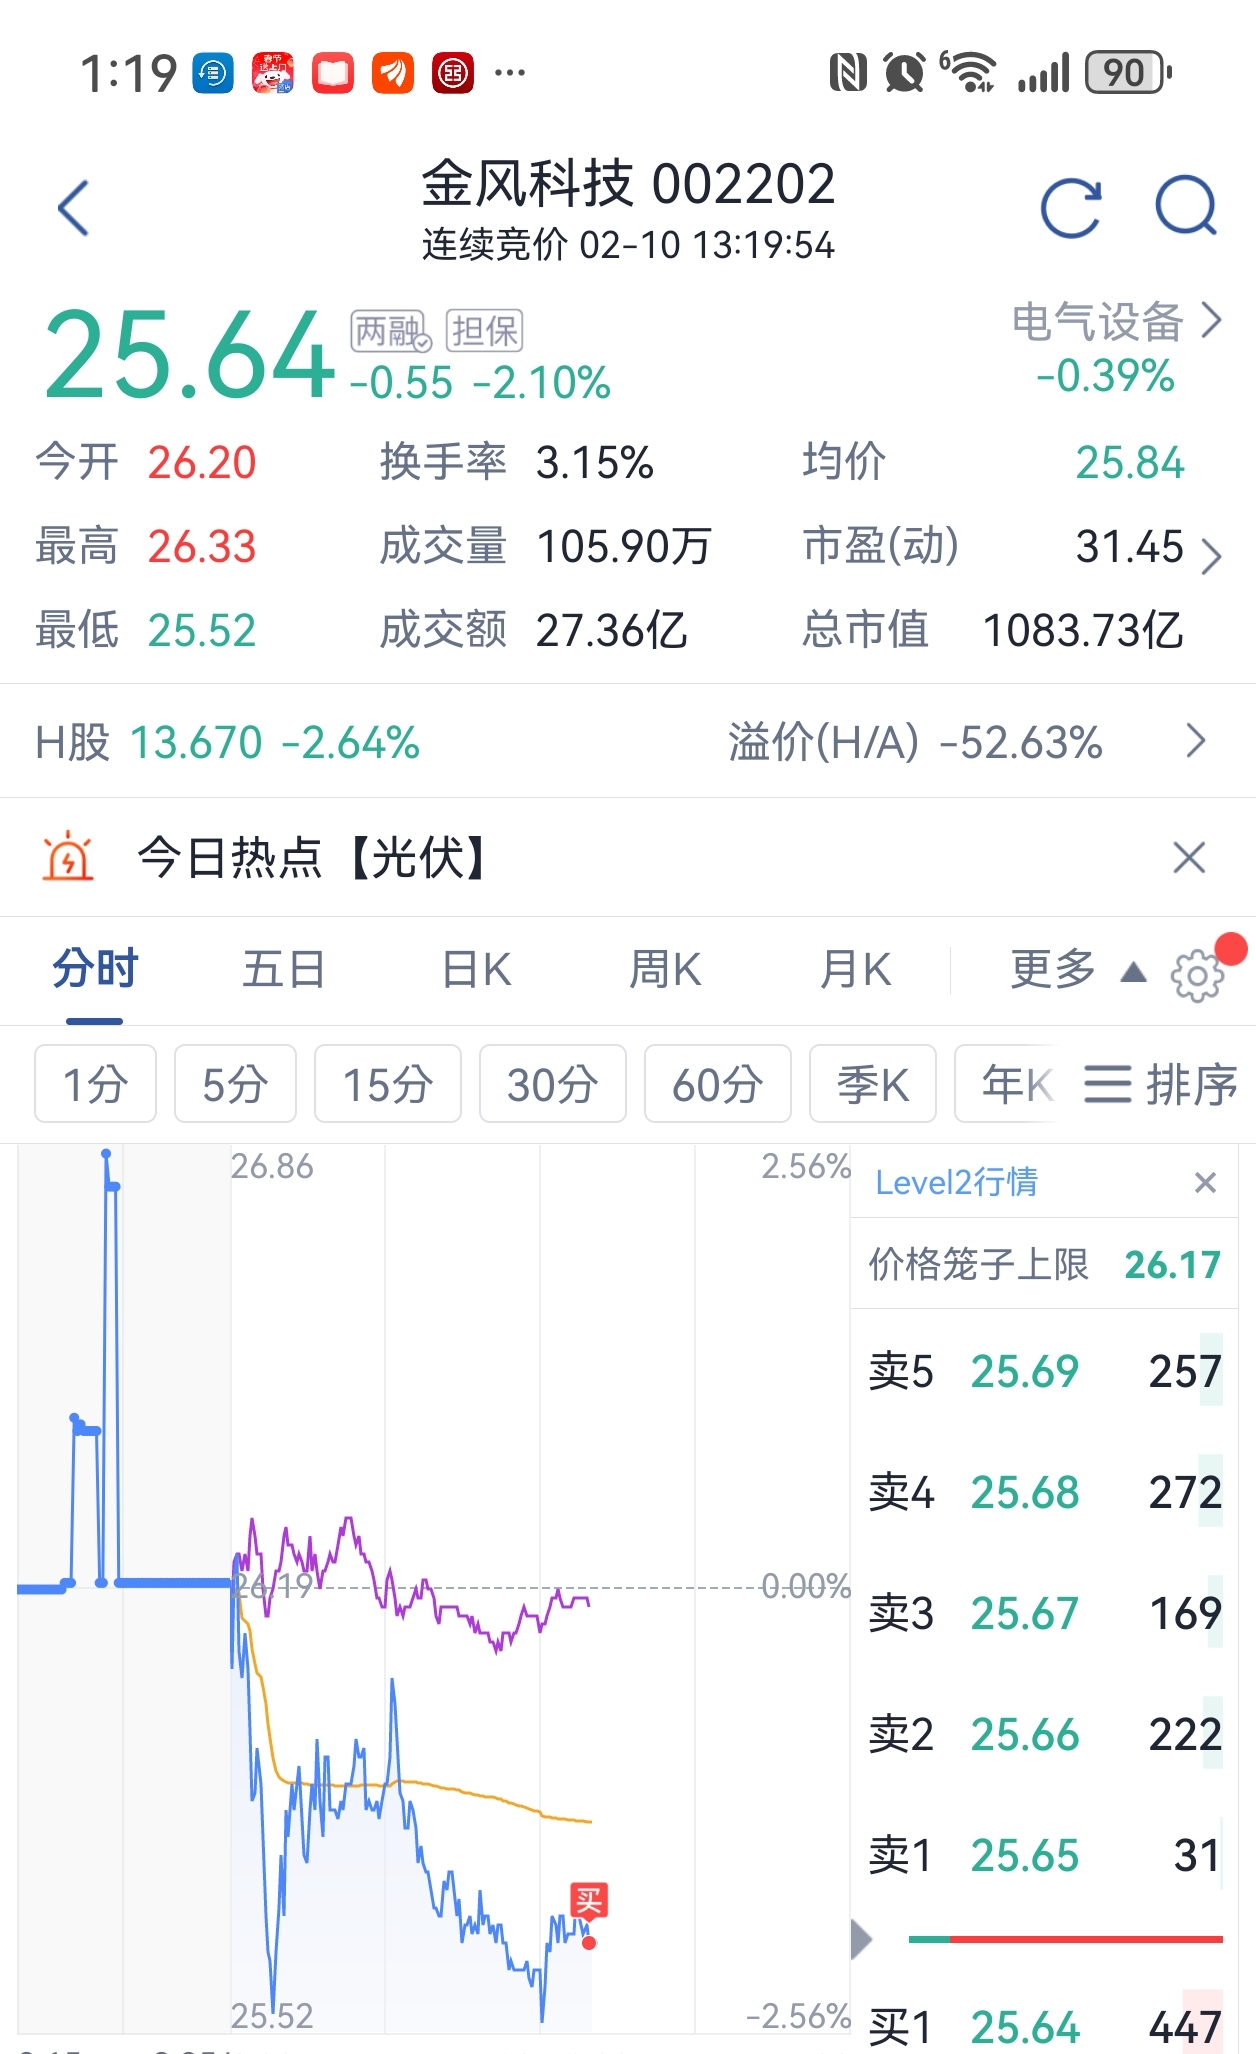Tap the 卖5 25.69 order row
This screenshot has width=1256, height=2054.
pyautogui.click(x=1045, y=1371)
